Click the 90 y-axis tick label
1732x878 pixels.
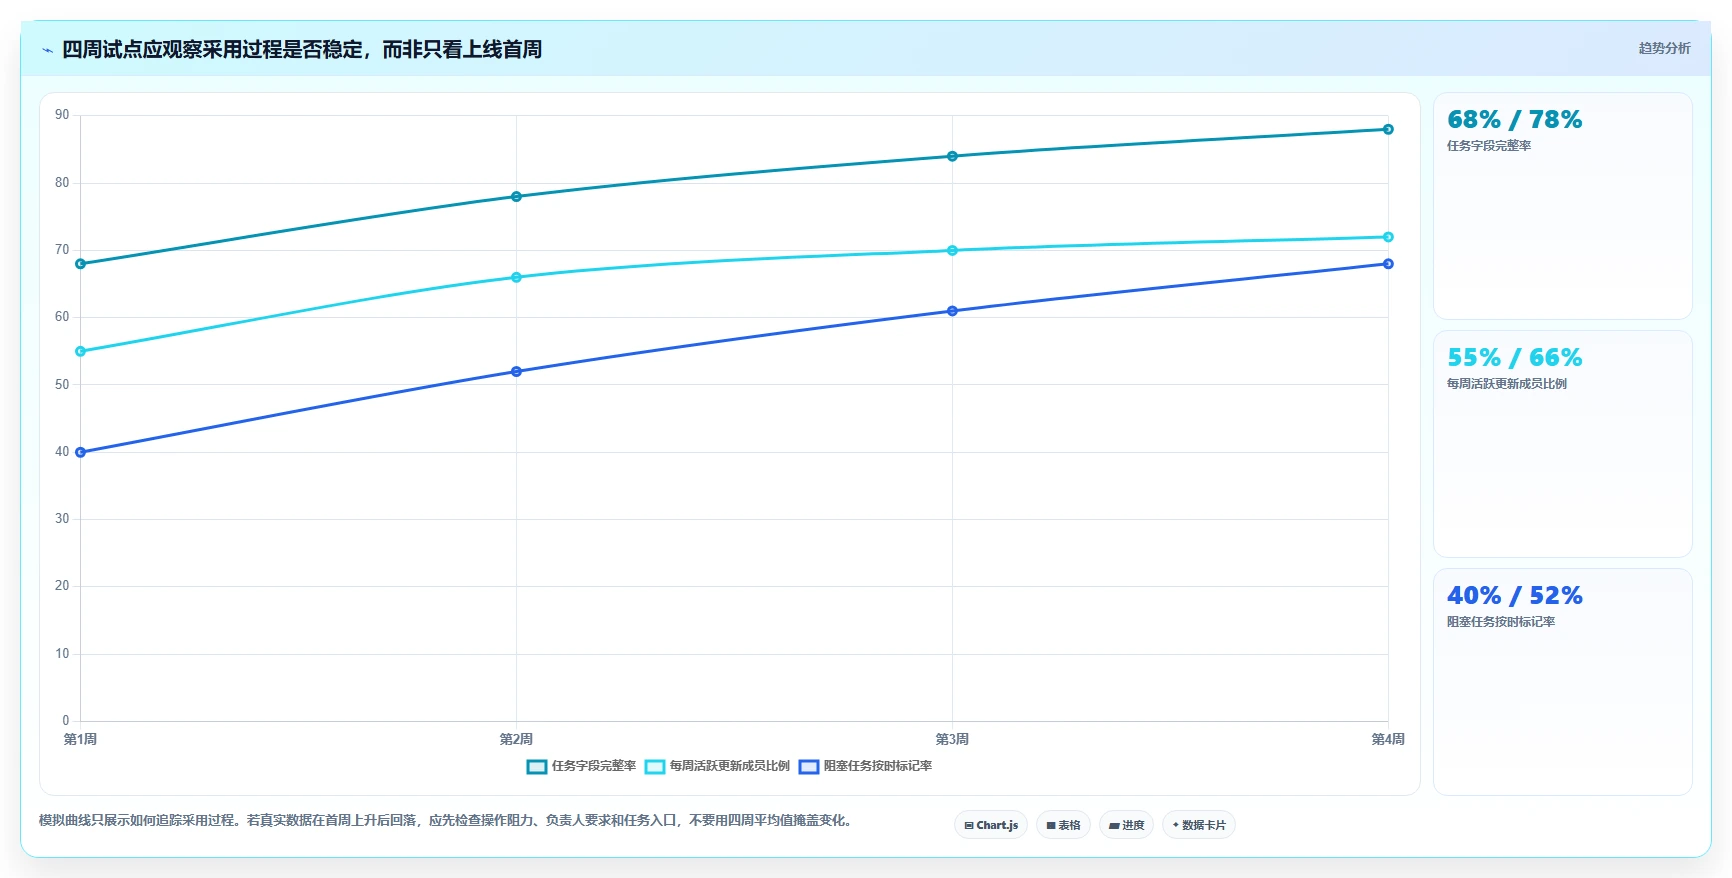(62, 115)
